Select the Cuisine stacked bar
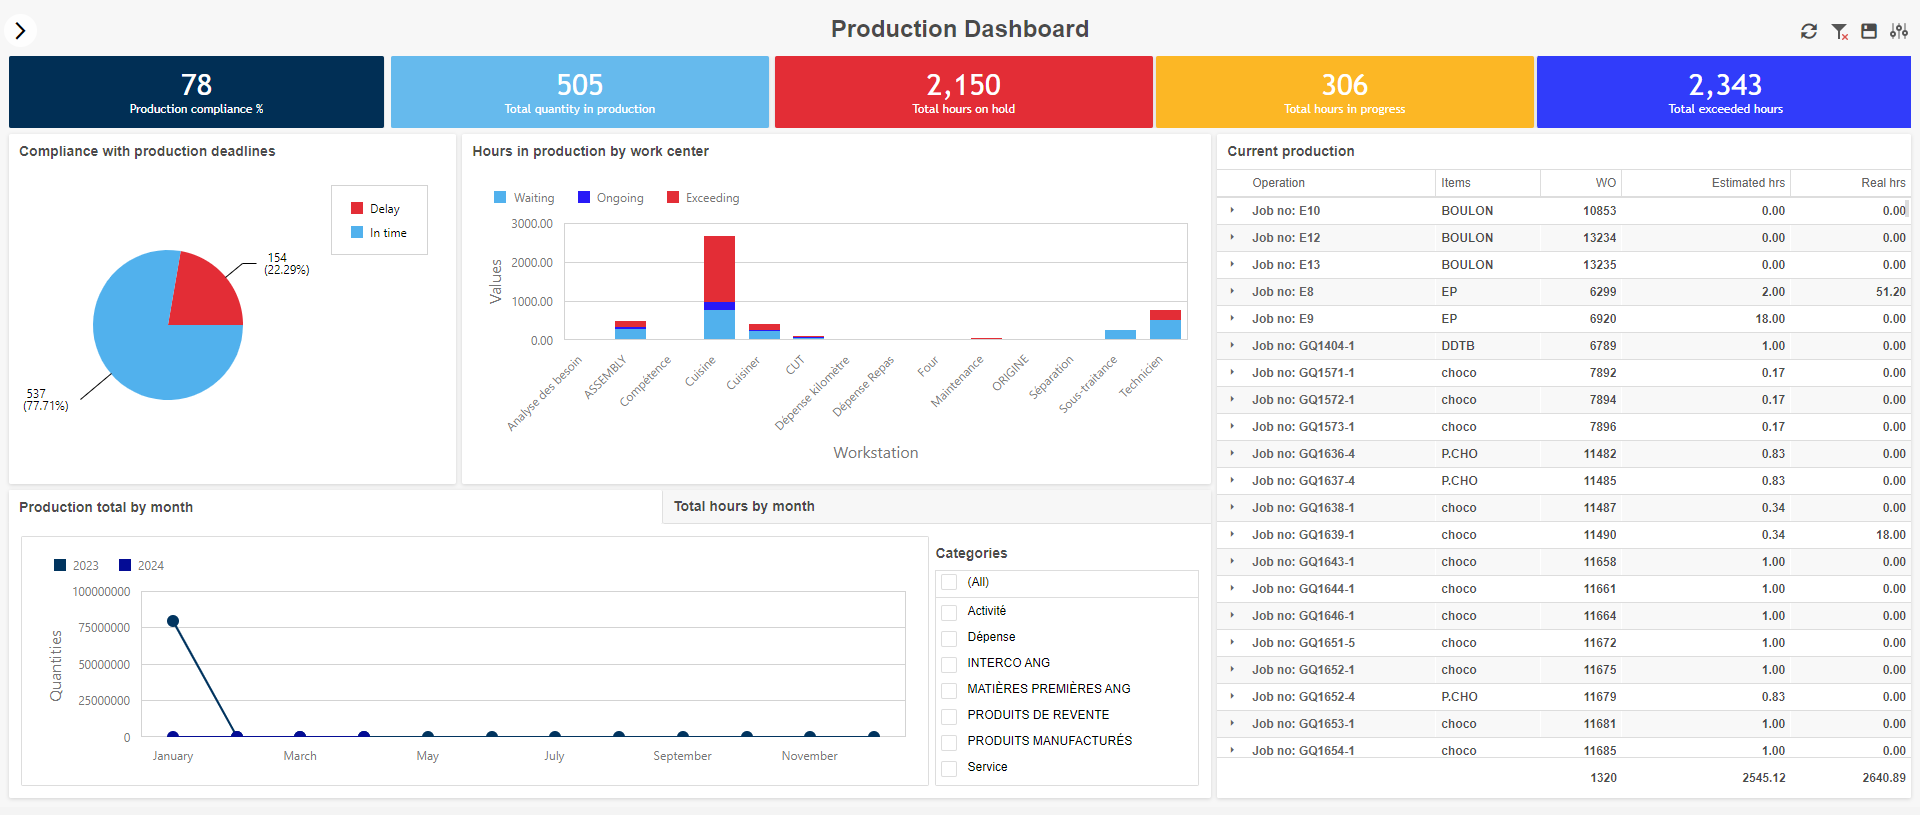 719,287
